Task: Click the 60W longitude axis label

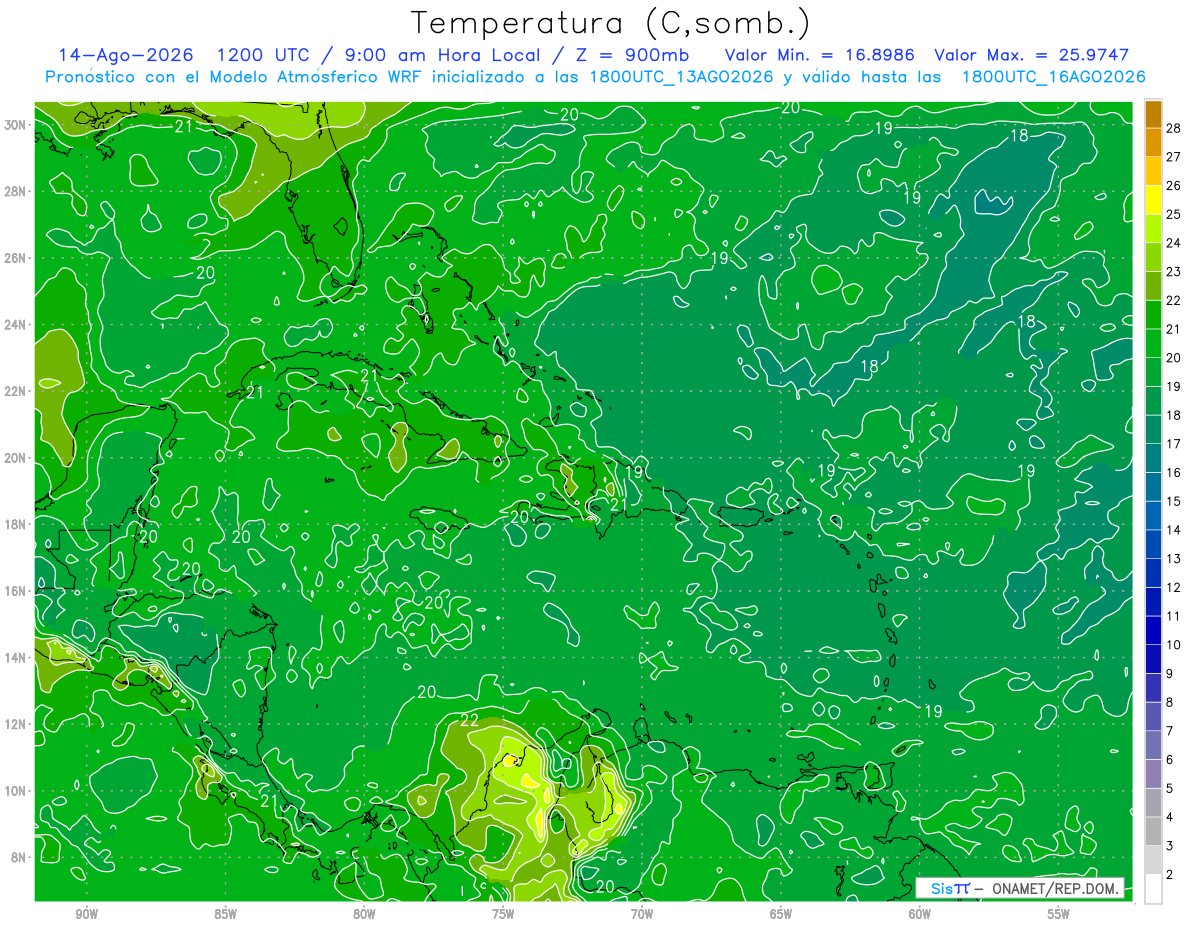Action: pos(920,914)
